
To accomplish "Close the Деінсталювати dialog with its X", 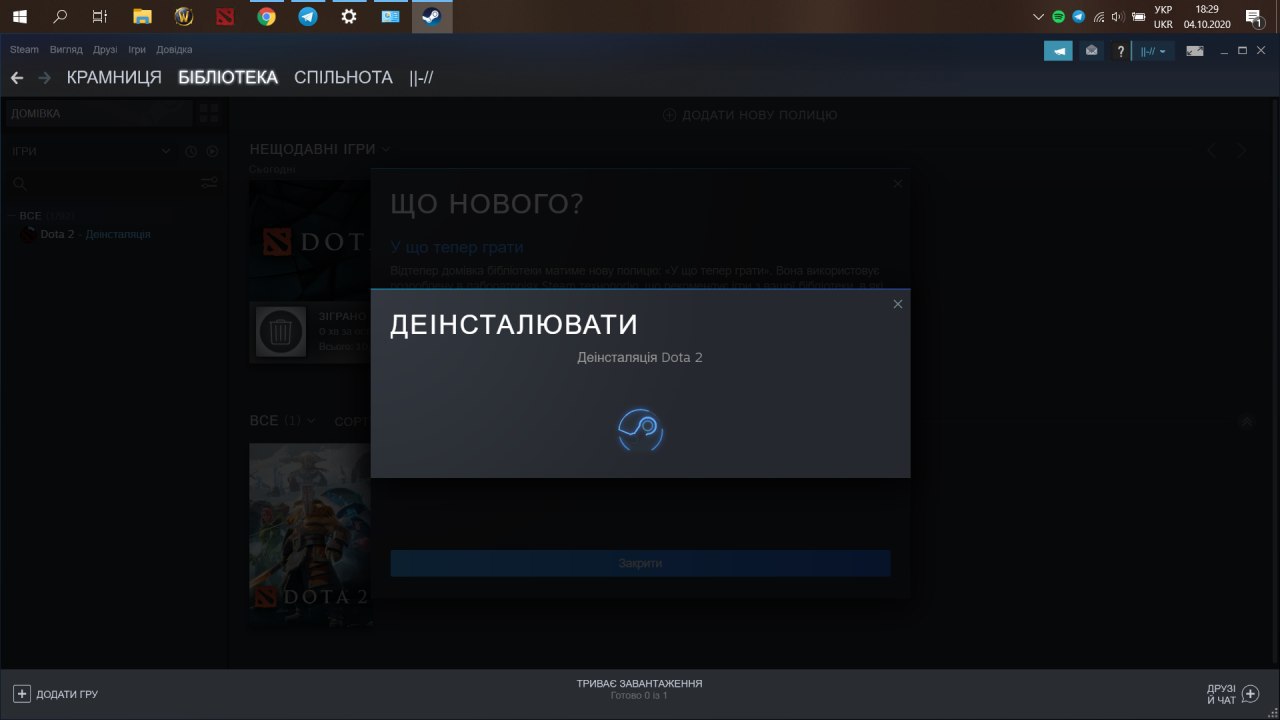I will click(x=897, y=304).
